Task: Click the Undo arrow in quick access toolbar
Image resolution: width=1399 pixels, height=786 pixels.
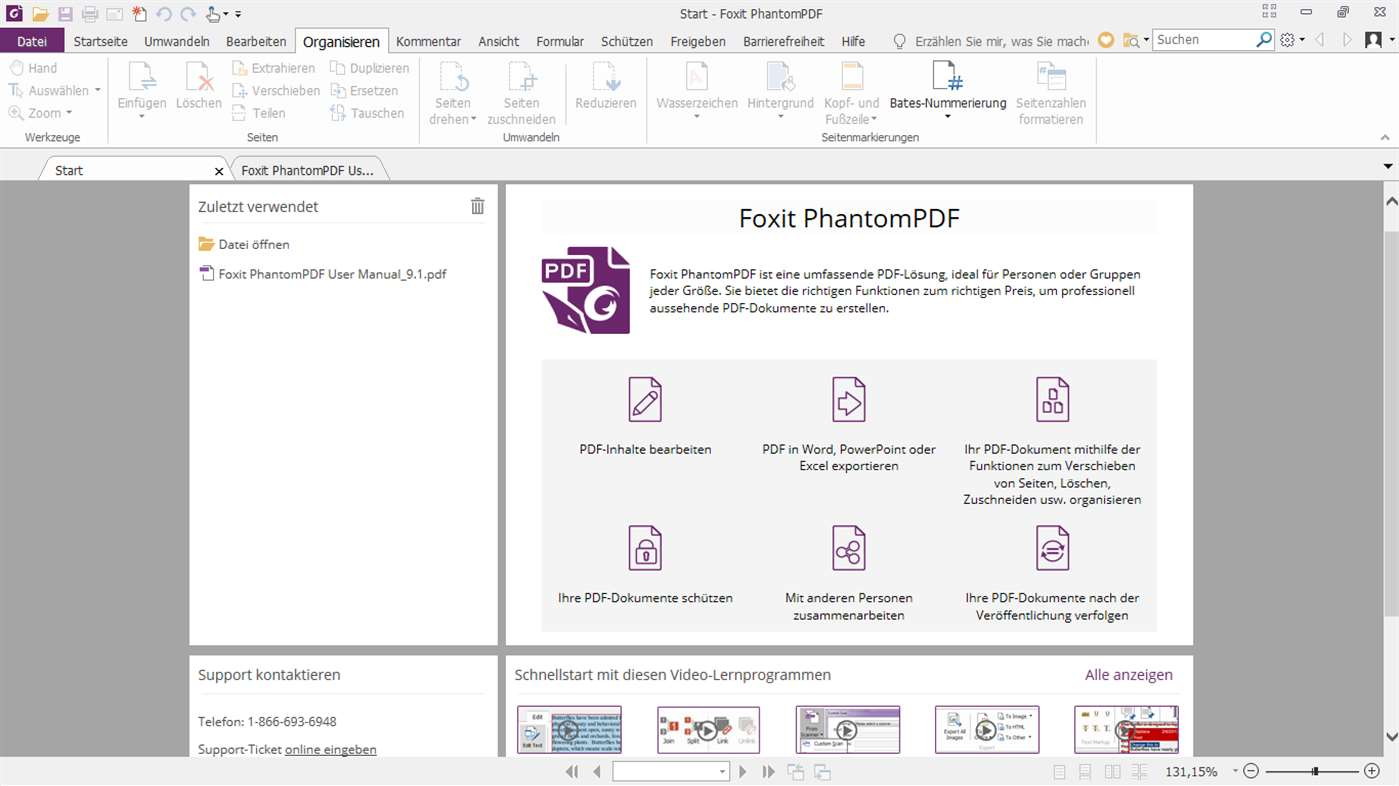Action: [x=164, y=14]
